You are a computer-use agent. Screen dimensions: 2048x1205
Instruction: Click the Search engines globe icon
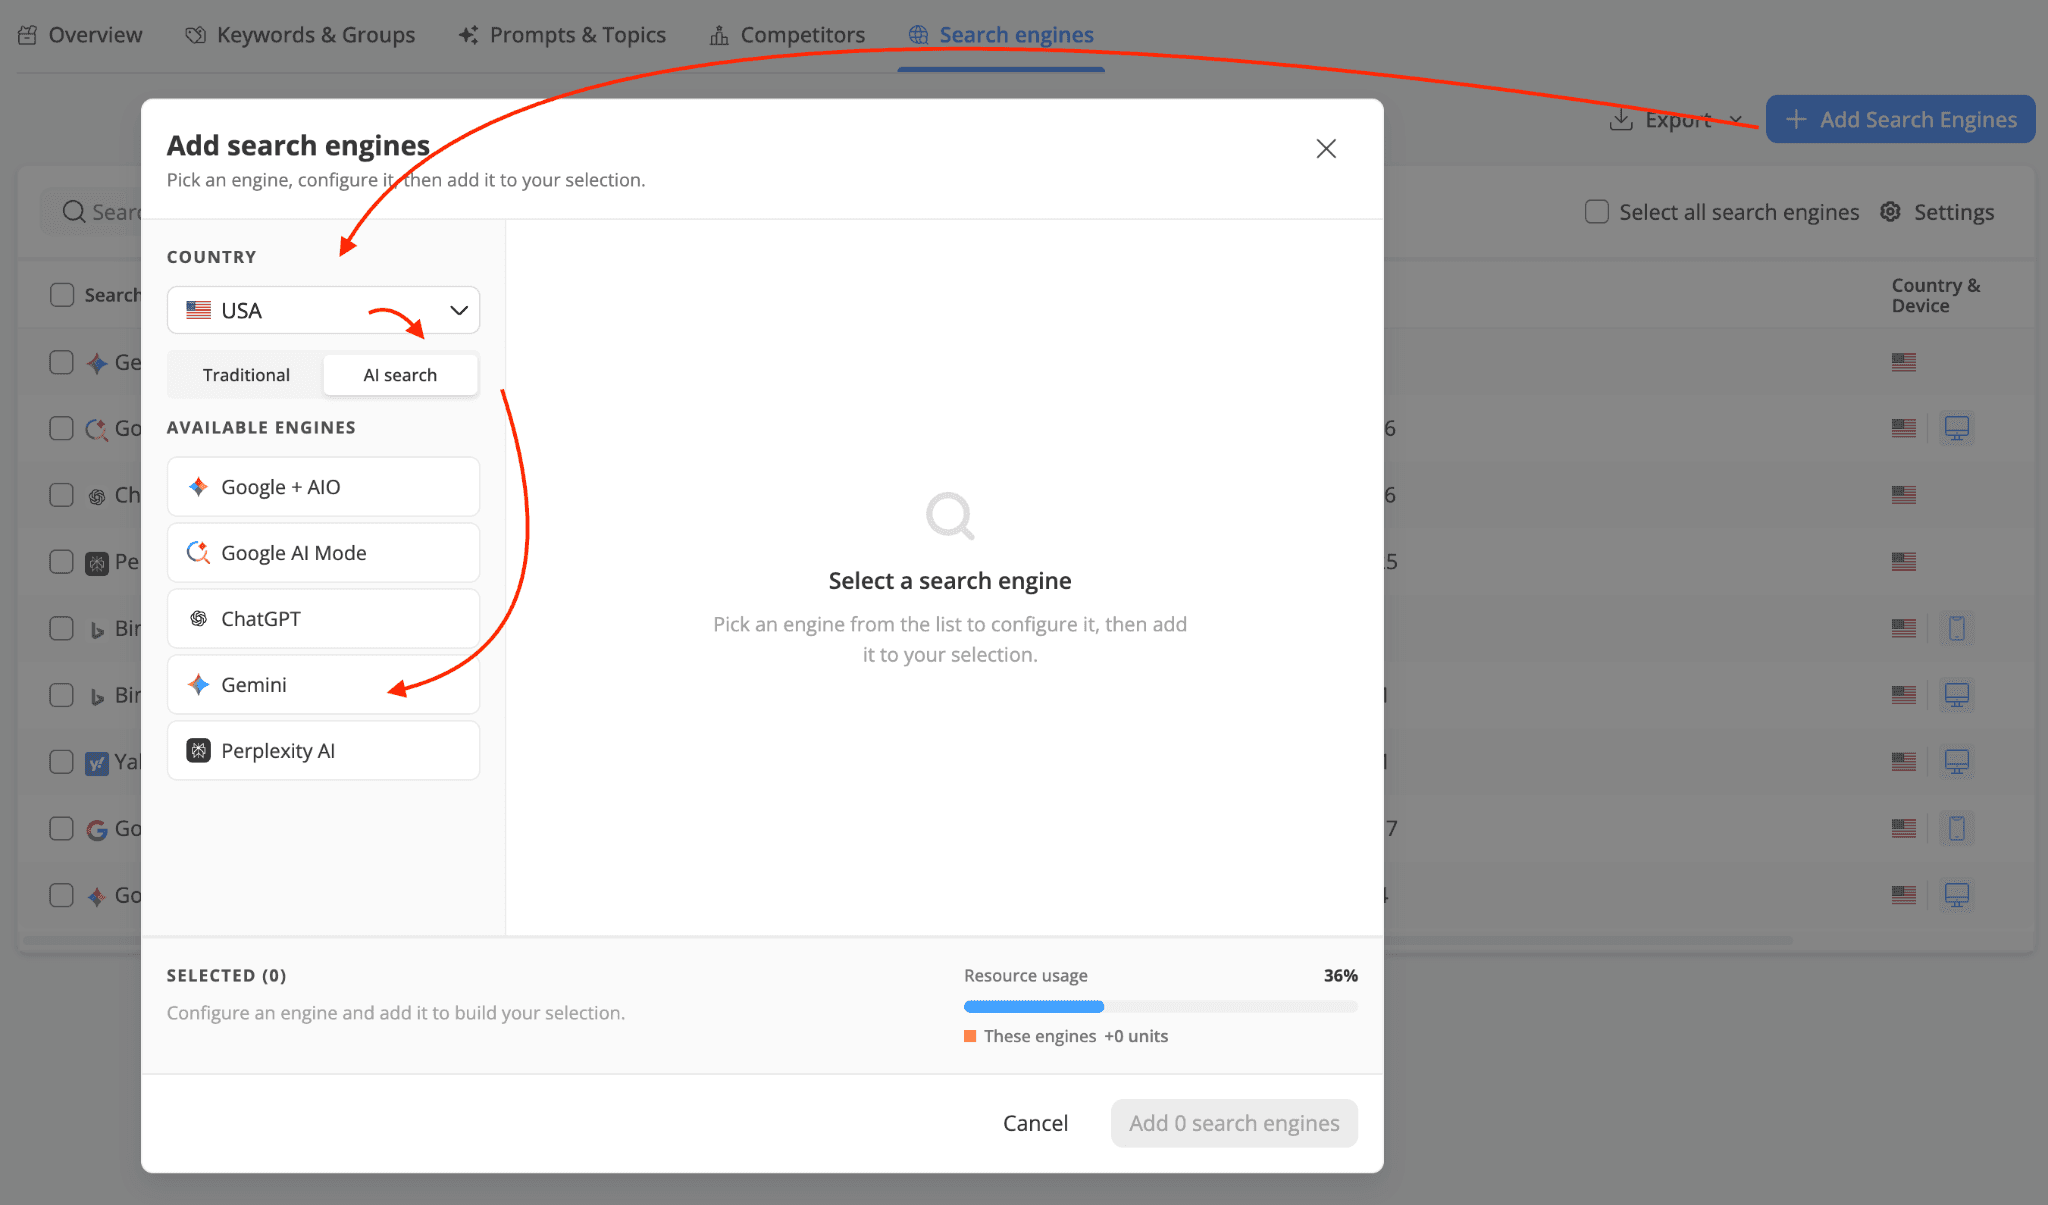tap(918, 35)
